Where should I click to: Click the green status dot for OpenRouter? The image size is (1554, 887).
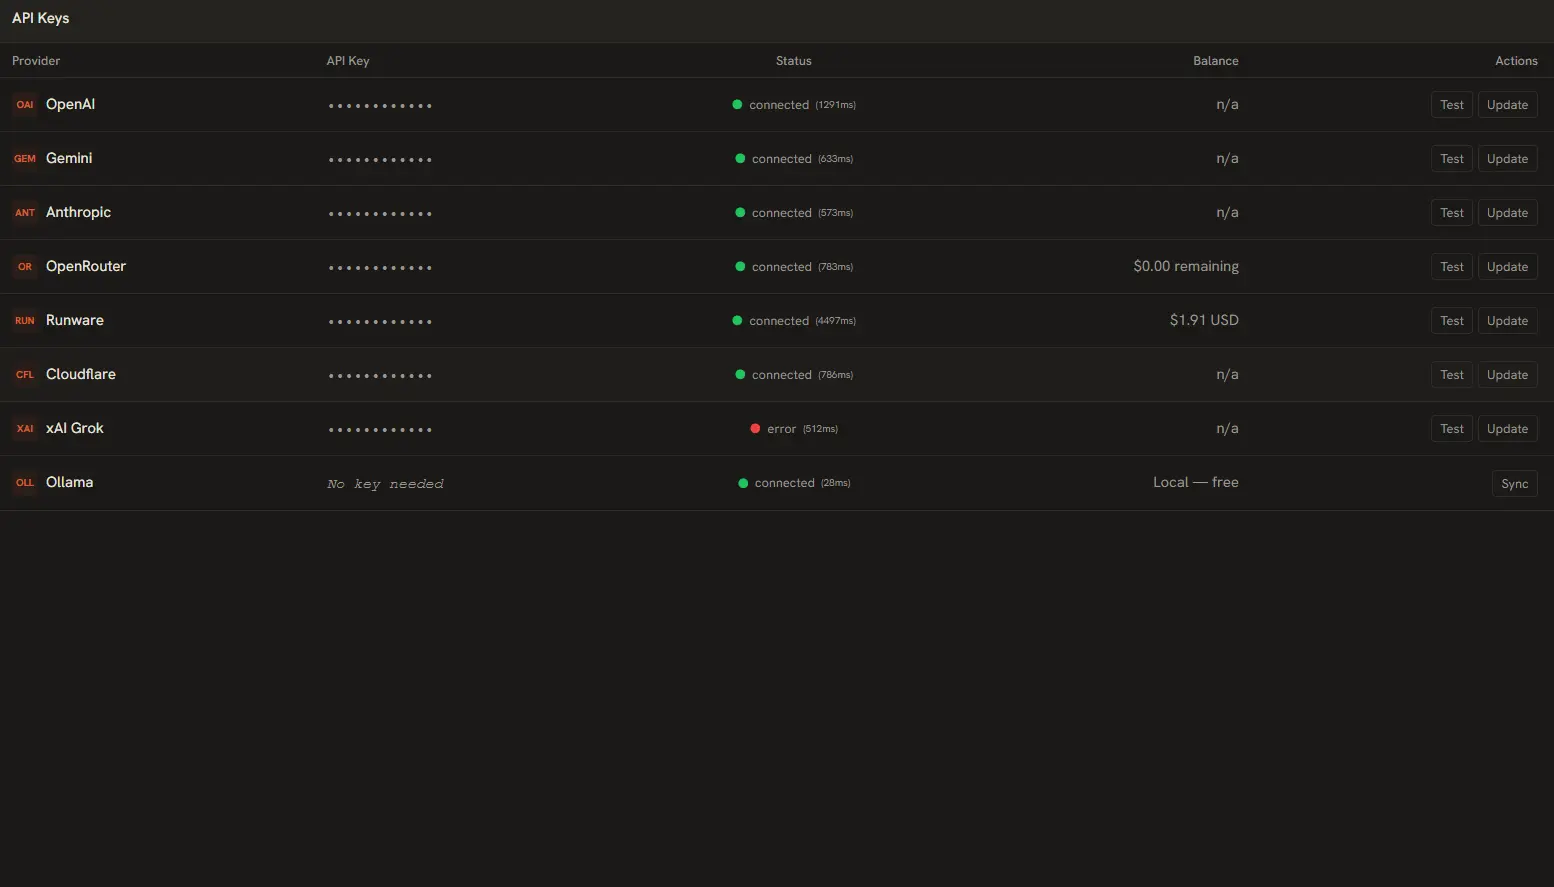click(x=740, y=267)
